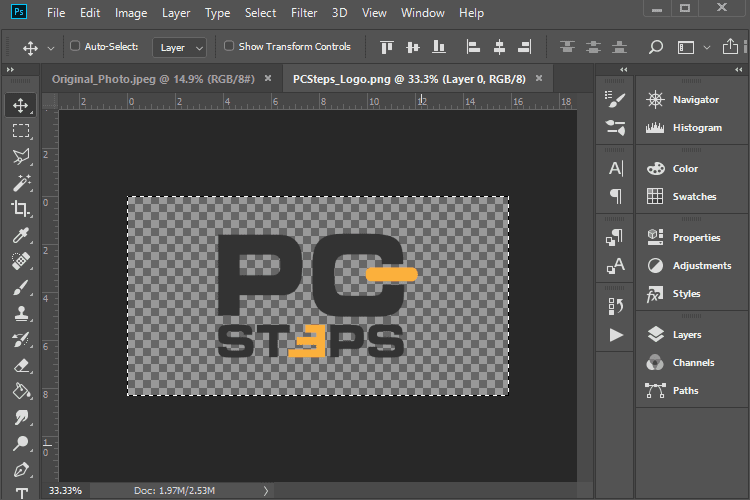Open the File menu

(x=56, y=13)
